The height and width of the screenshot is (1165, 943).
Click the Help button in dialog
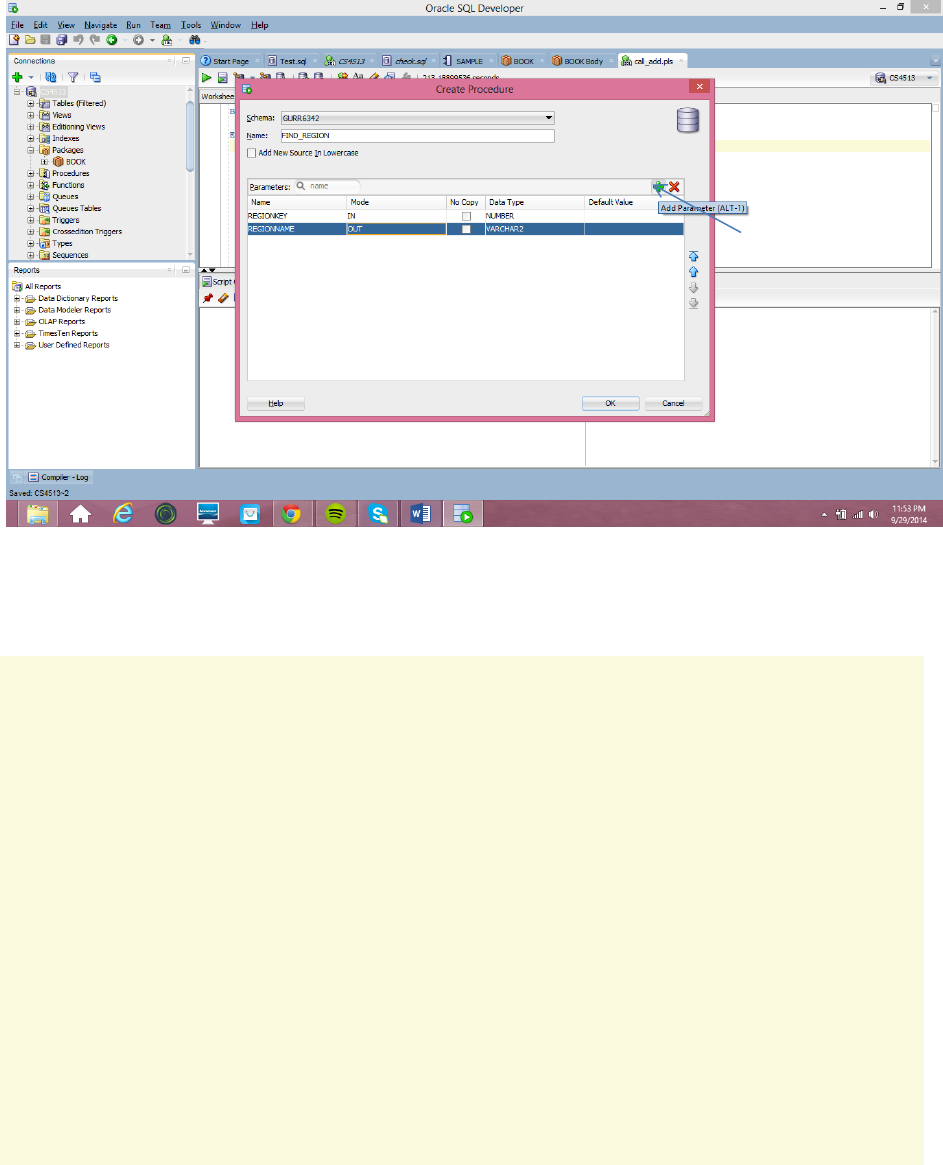pyautogui.click(x=276, y=403)
